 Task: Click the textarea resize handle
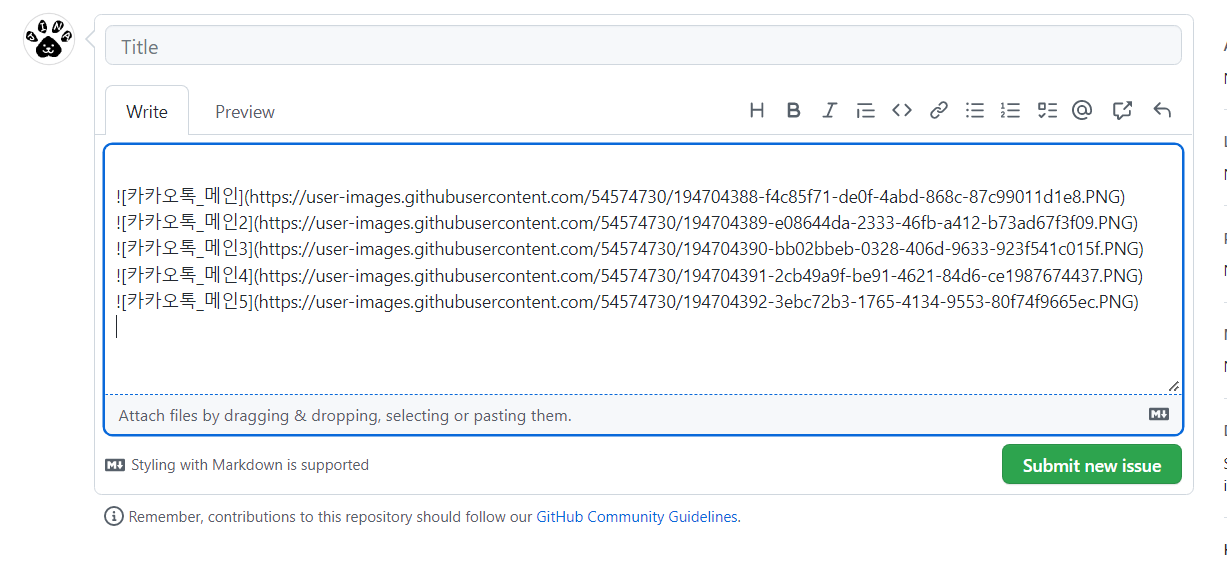point(1173,386)
